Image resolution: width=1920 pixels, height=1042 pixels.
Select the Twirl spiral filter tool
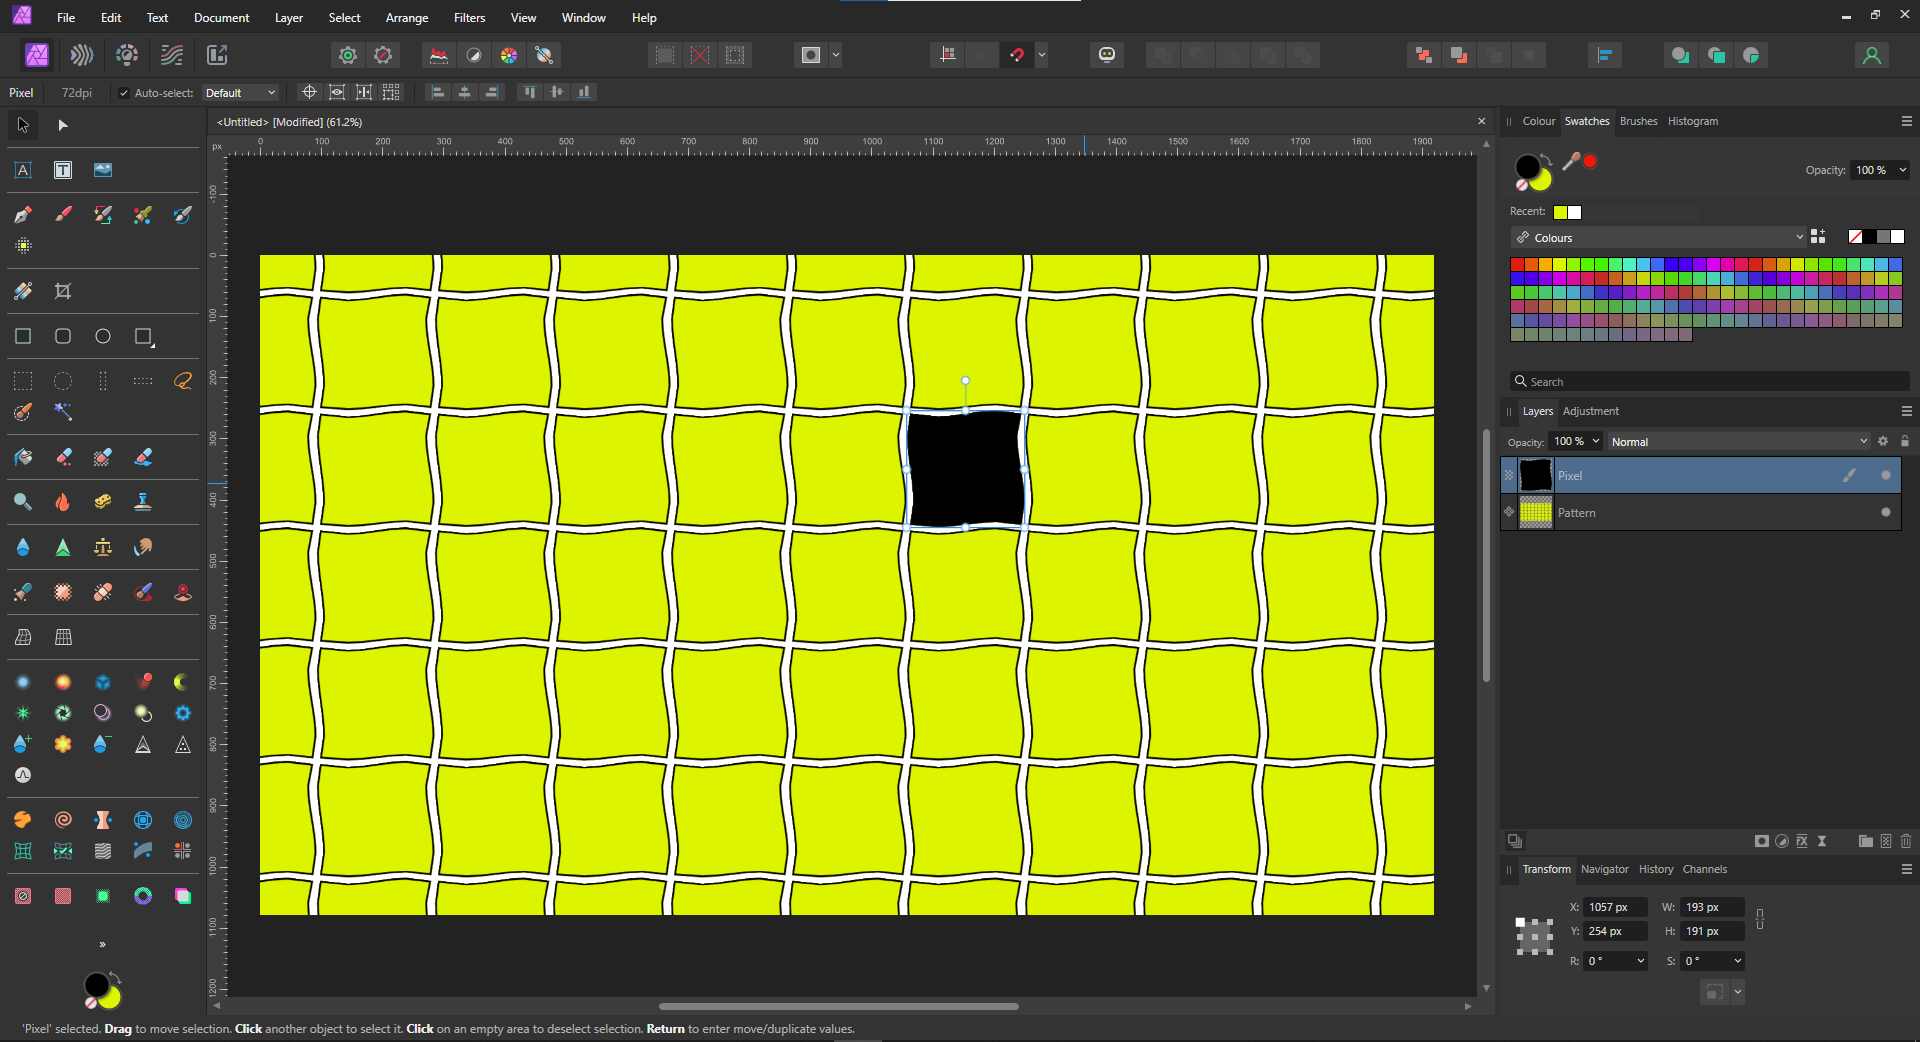63,820
